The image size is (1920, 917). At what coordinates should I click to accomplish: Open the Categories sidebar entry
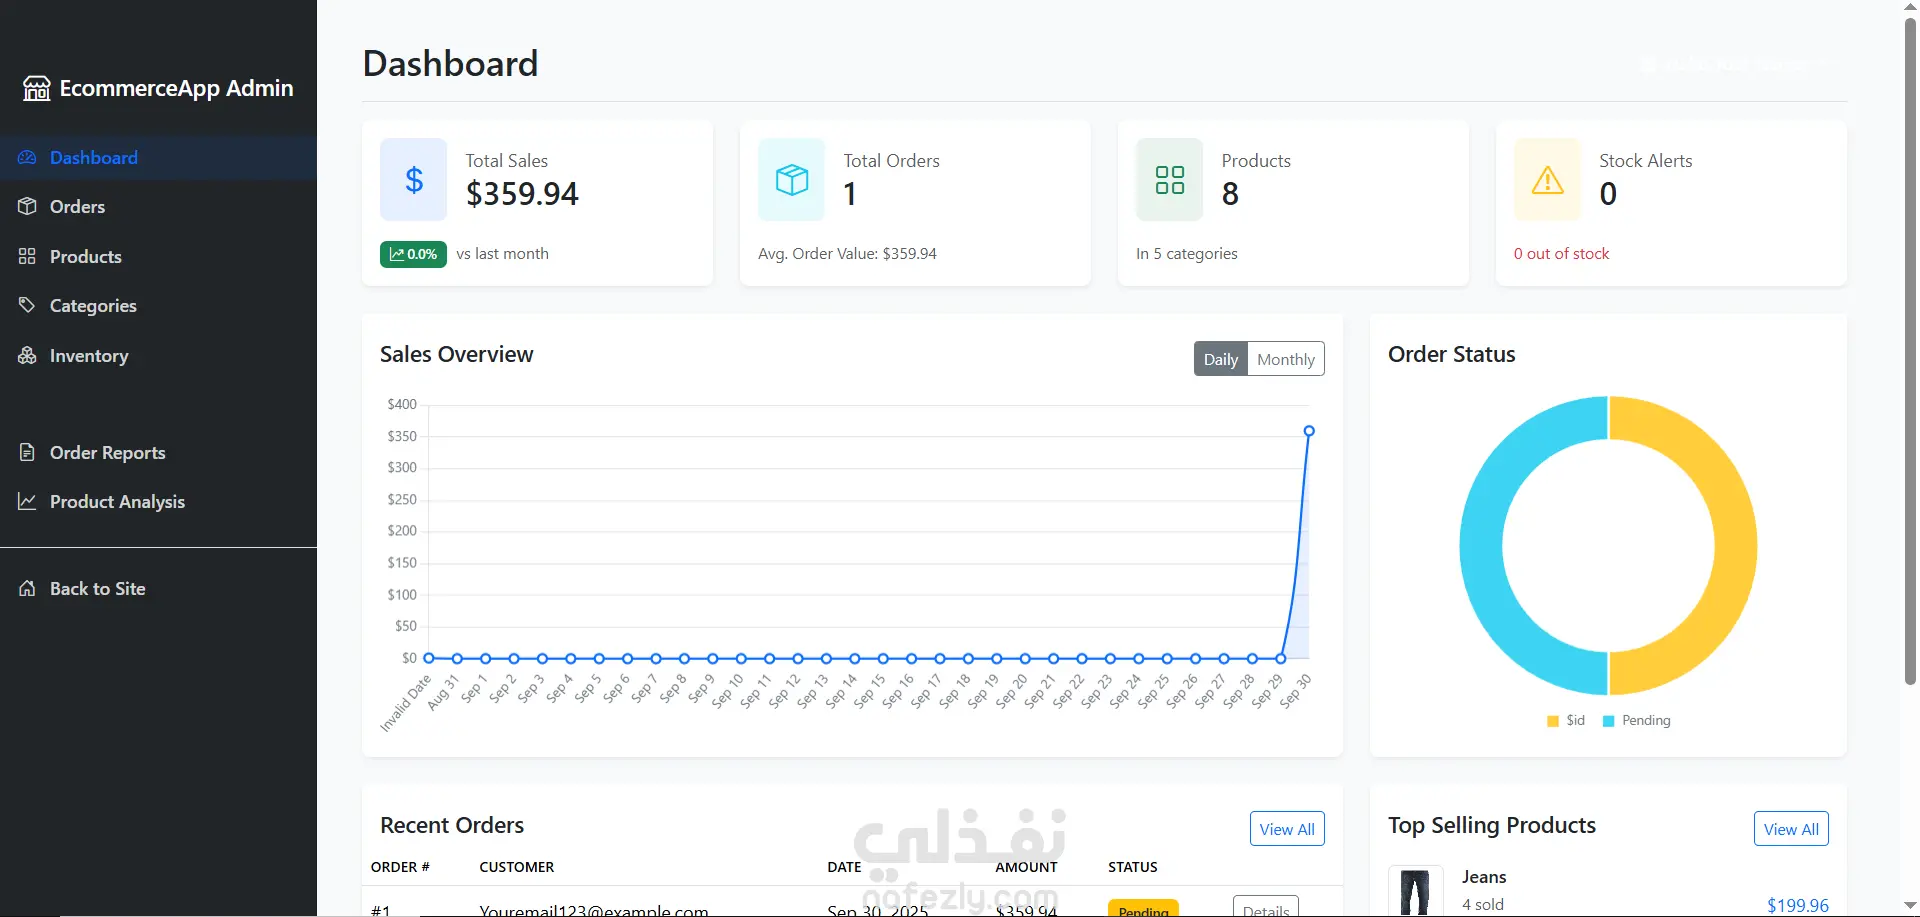[158, 305]
